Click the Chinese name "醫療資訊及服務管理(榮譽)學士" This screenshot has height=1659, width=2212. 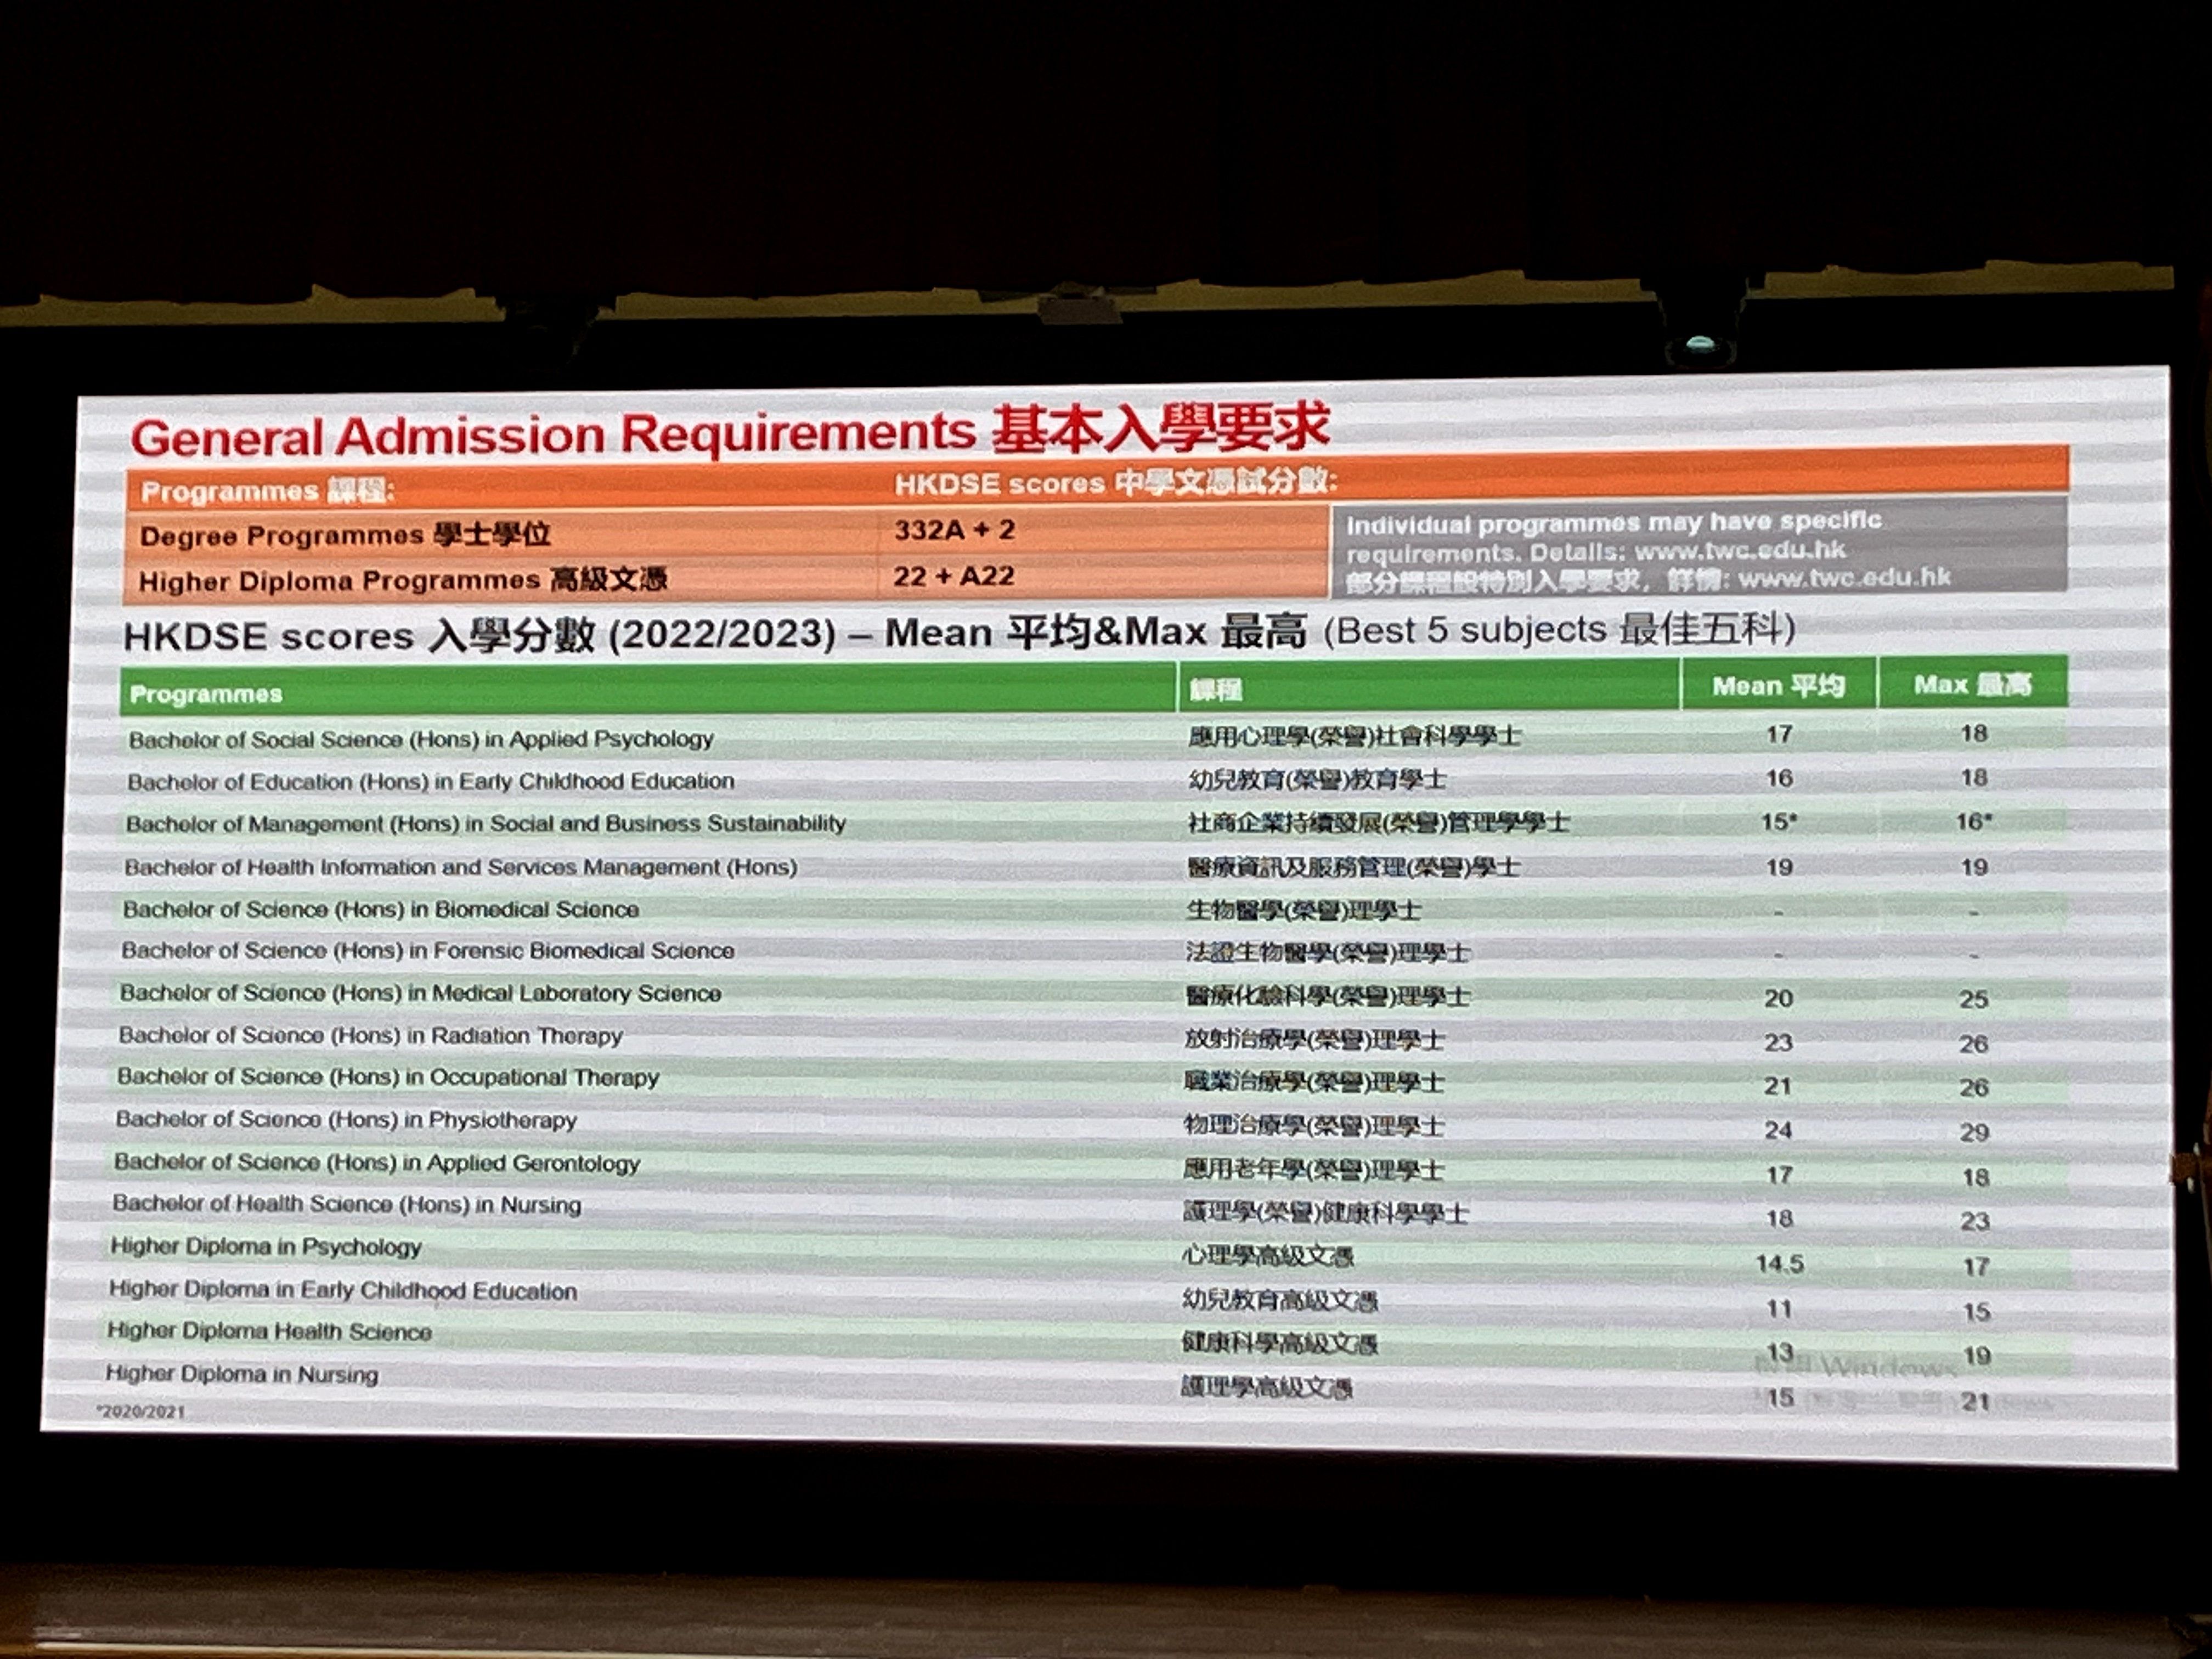[1353, 867]
